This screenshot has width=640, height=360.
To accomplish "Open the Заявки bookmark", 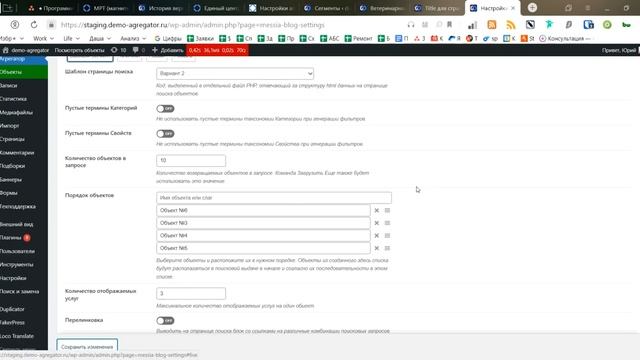I will (200, 38).
